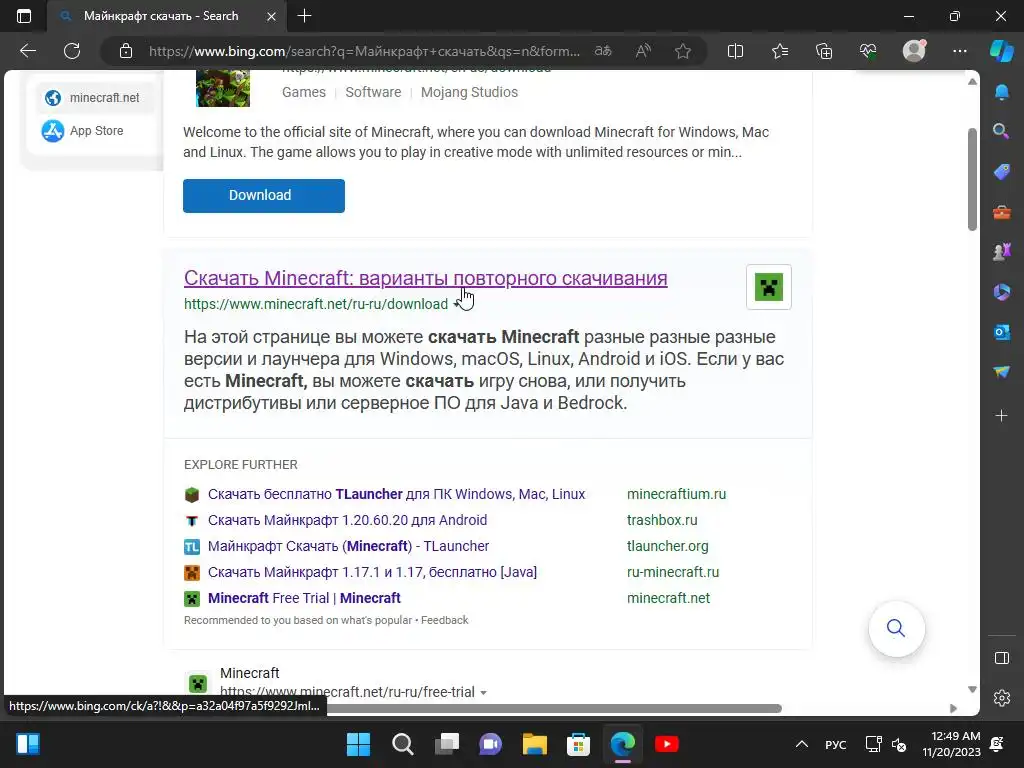Click the blue Download button

264,195
